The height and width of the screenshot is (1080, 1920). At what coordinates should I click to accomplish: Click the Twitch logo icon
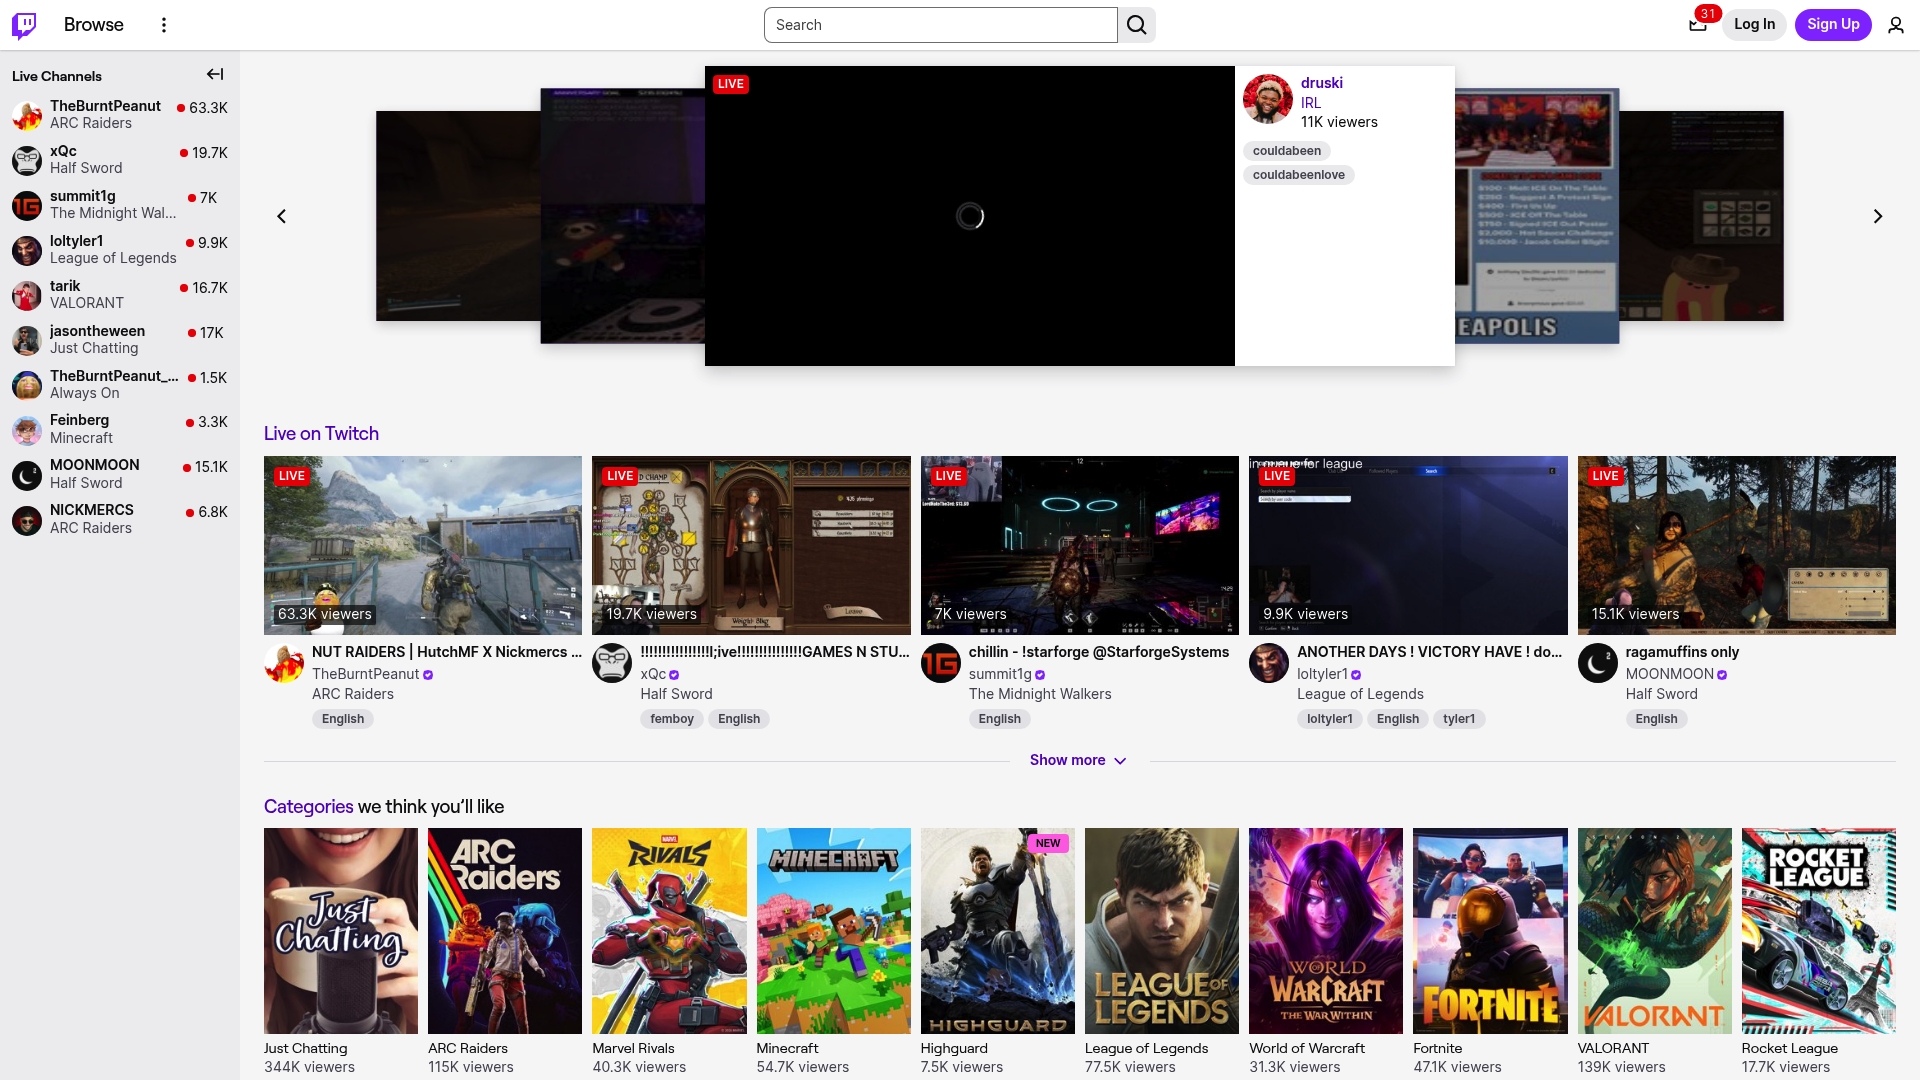point(24,24)
